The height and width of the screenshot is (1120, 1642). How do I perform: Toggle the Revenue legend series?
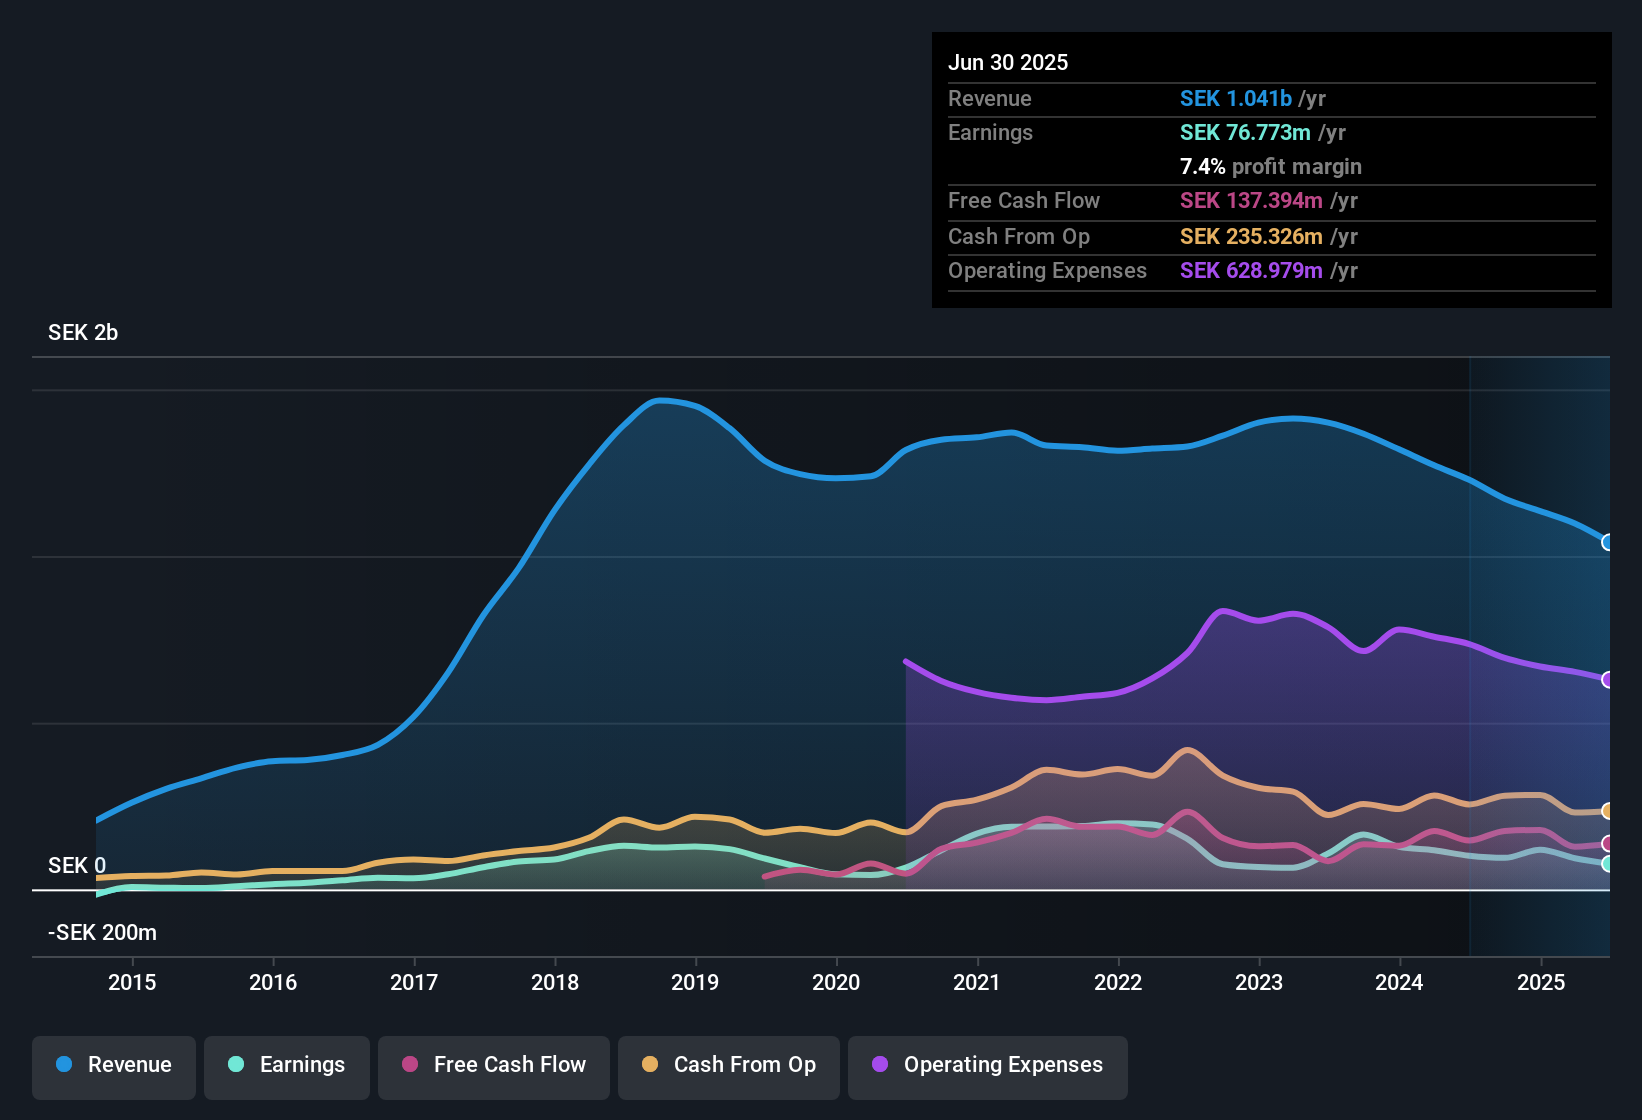point(114,1065)
